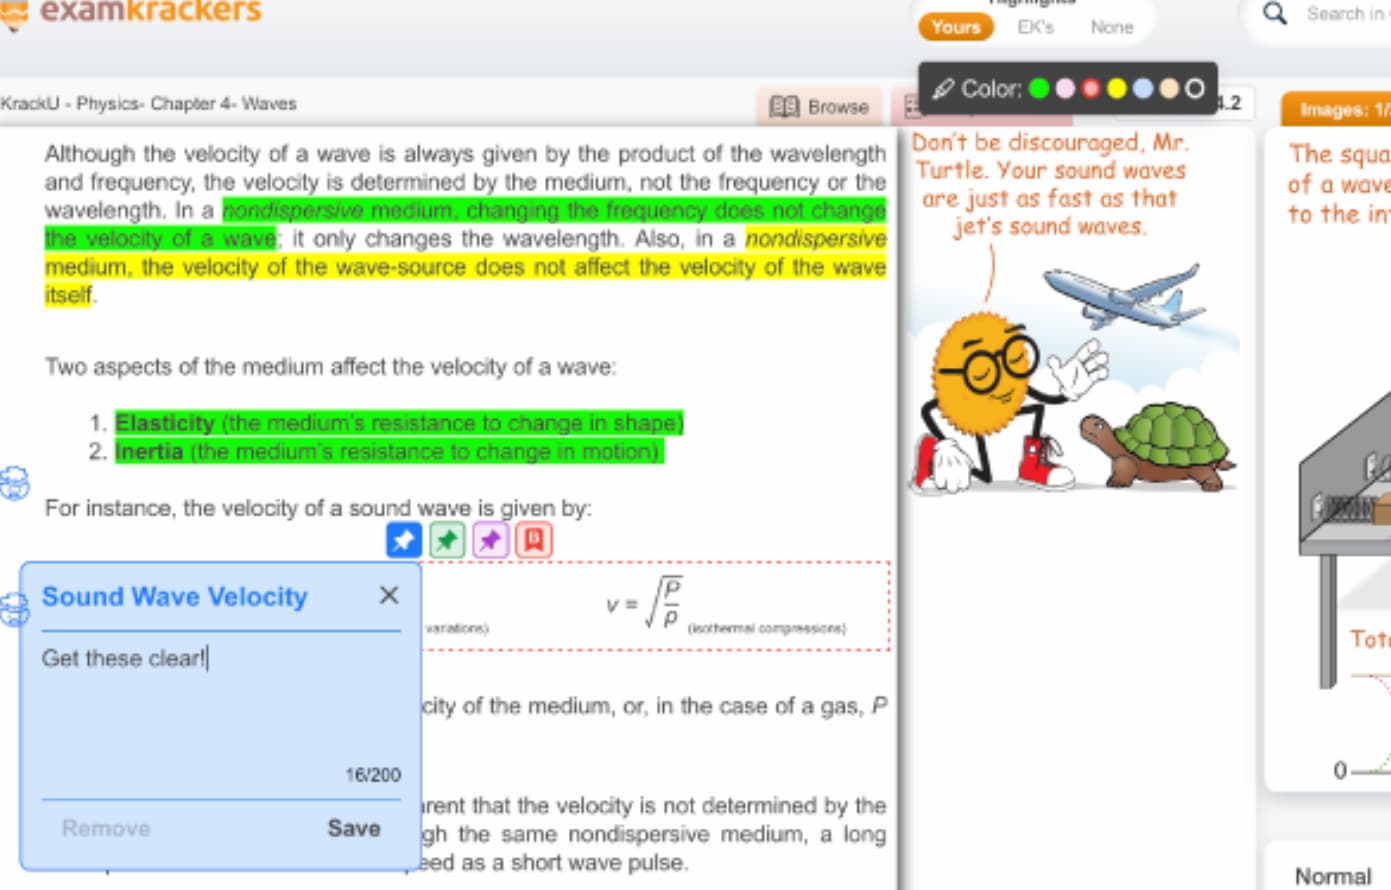Show EK's highlights
The height and width of the screenshot is (890, 1391).
[1036, 27]
